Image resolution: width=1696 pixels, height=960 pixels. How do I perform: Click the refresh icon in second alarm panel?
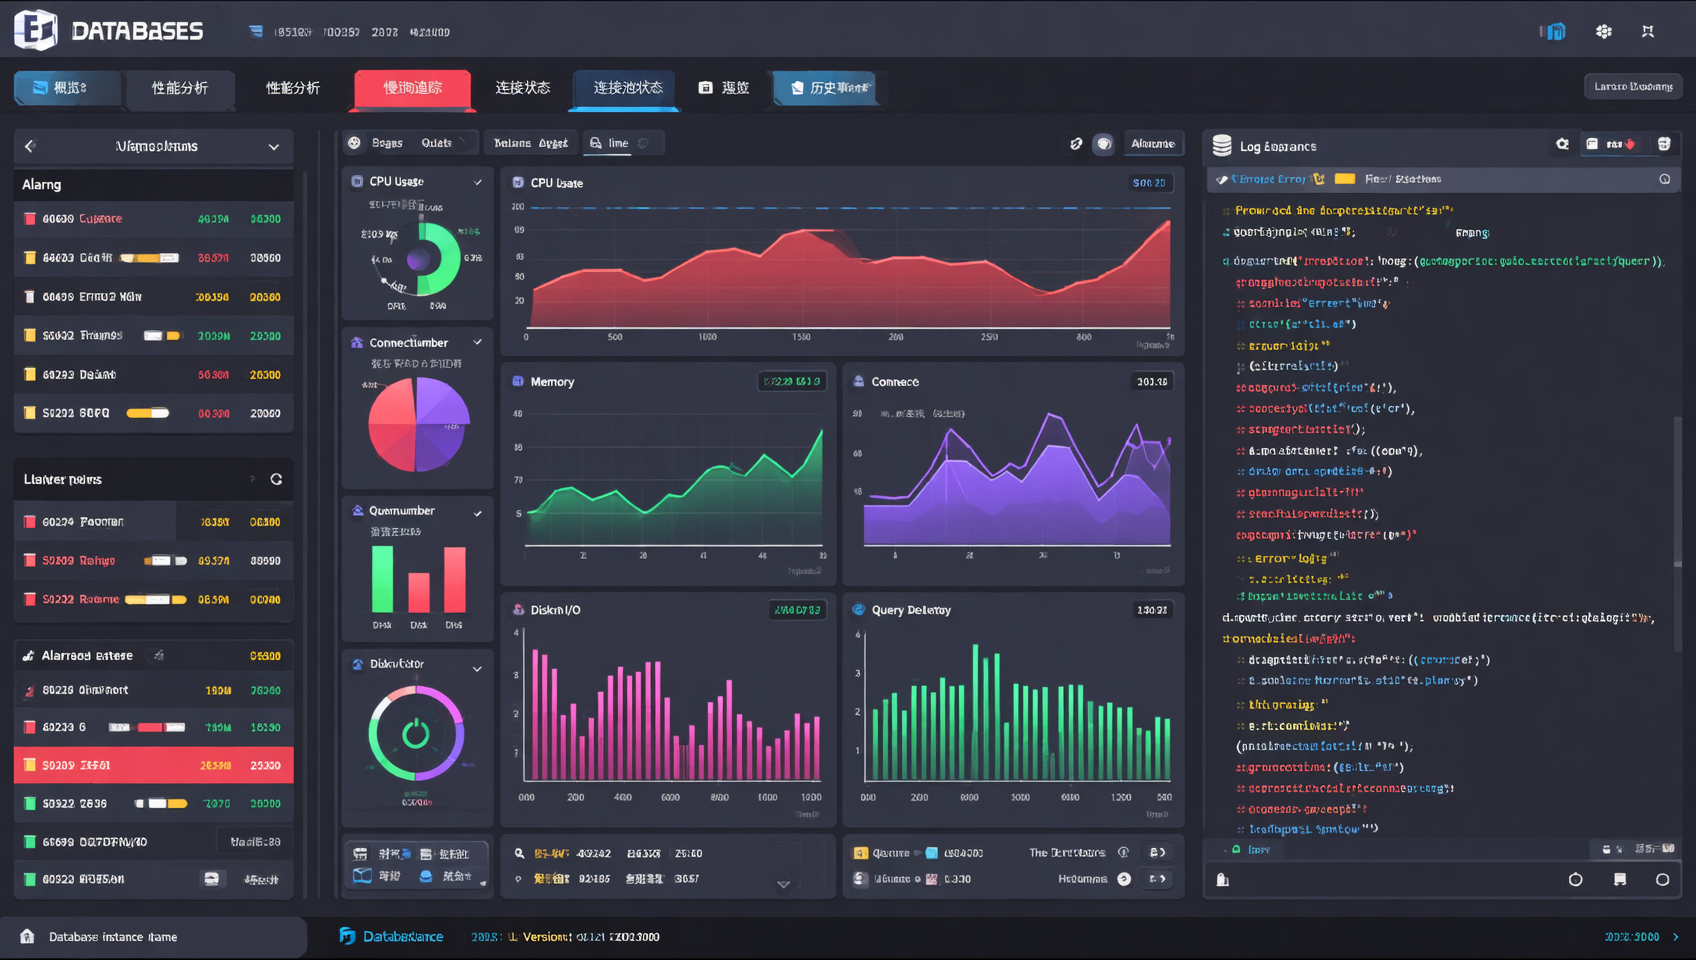pos(276,480)
